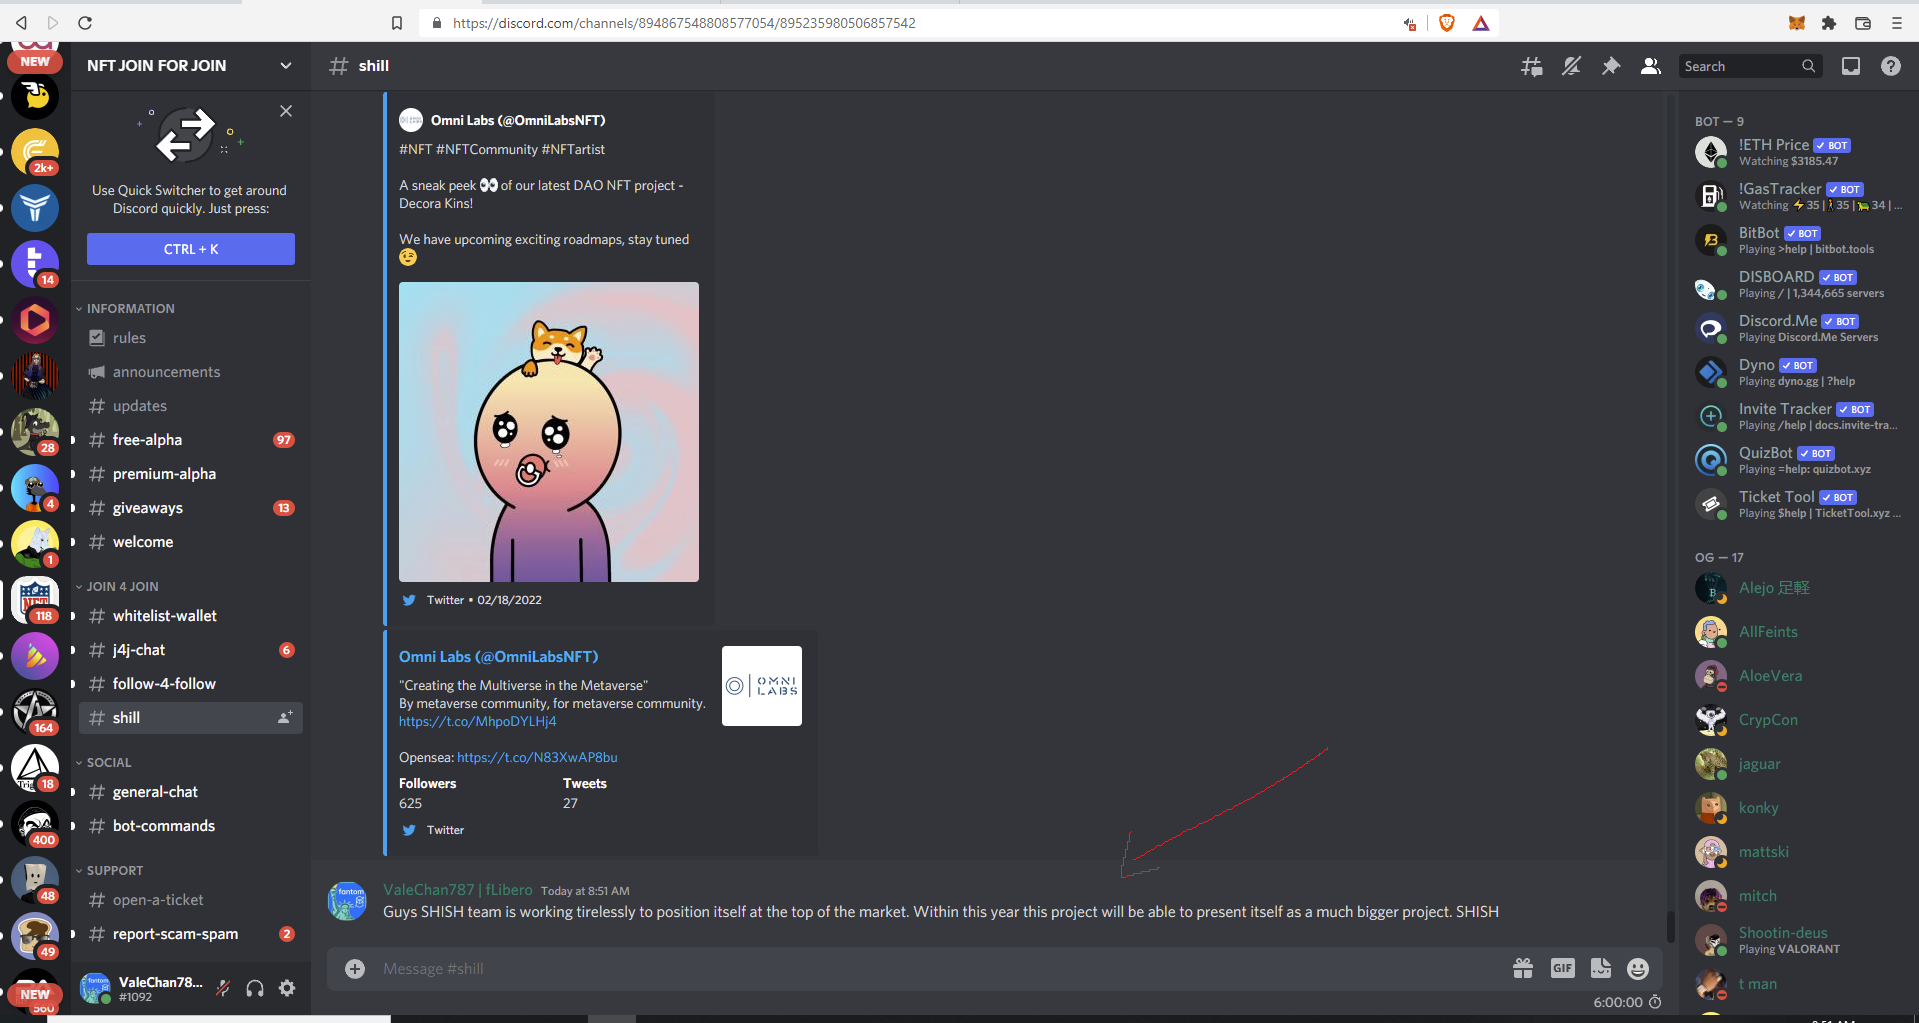The width and height of the screenshot is (1919, 1023).
Task: Open the !GasTracker bot profile
Action: 1798,196
